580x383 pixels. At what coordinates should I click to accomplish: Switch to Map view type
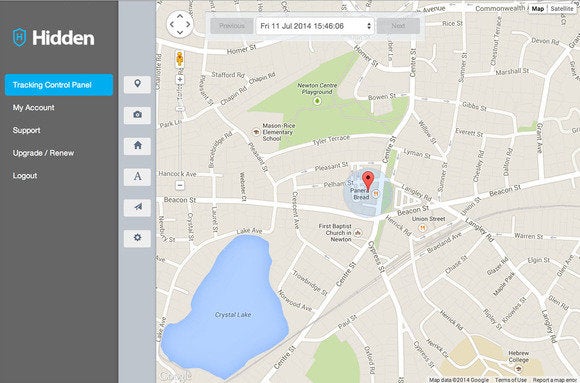[x=538, y=9]
